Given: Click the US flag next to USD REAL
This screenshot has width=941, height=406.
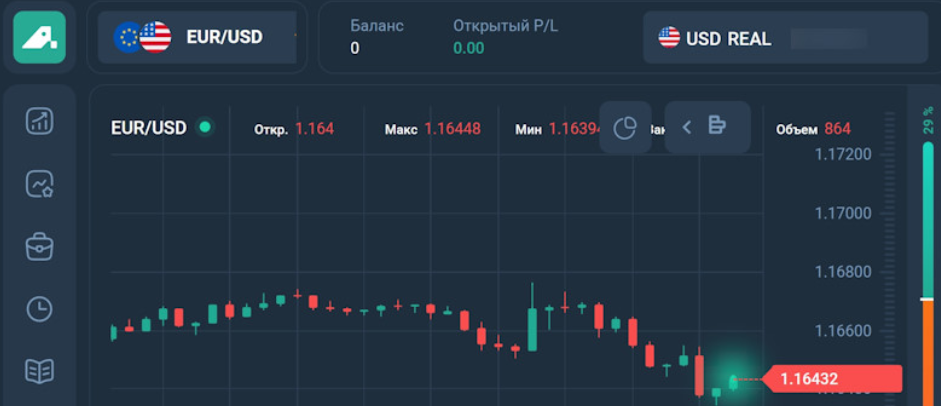Looking at the screenshot, I should [669, 38].
